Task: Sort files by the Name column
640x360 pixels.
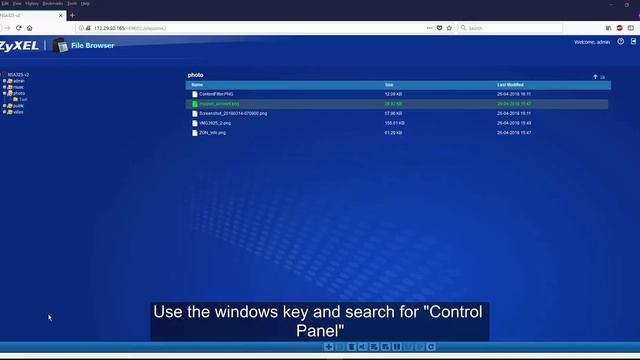Action: pyautogui.click(x=197, y=85)
